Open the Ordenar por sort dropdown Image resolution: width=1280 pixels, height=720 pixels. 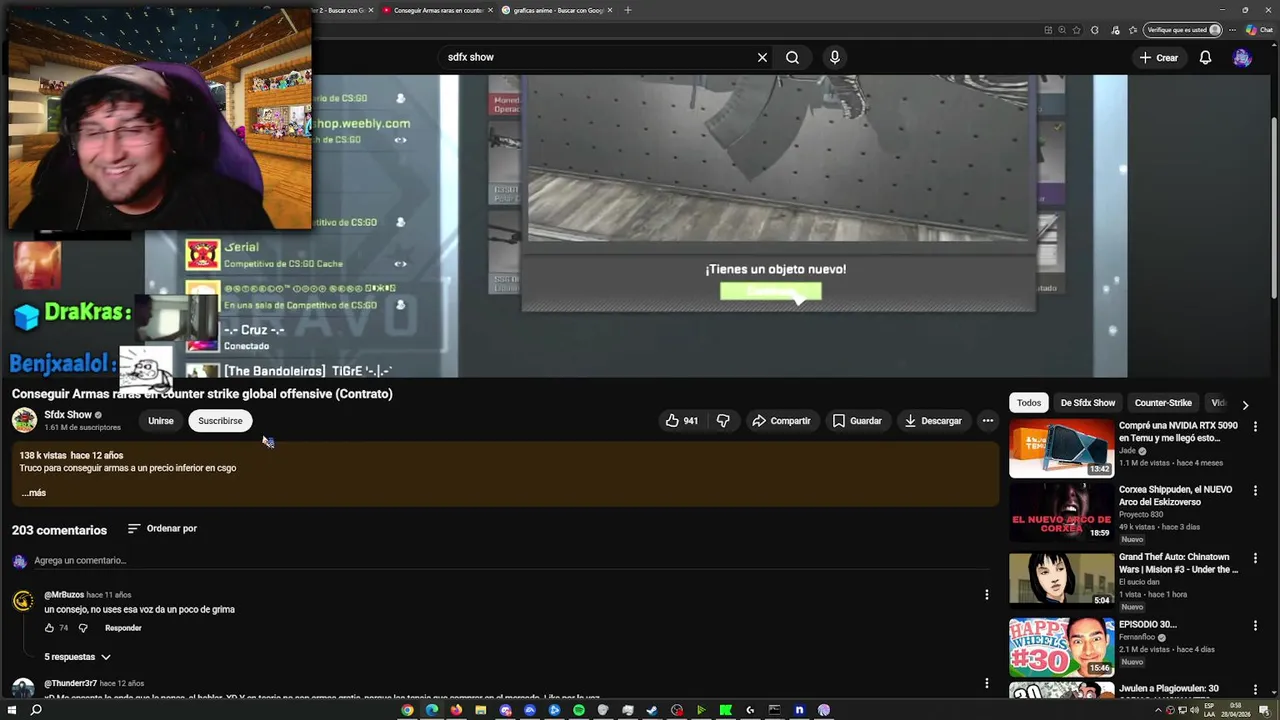coord(162,528)
